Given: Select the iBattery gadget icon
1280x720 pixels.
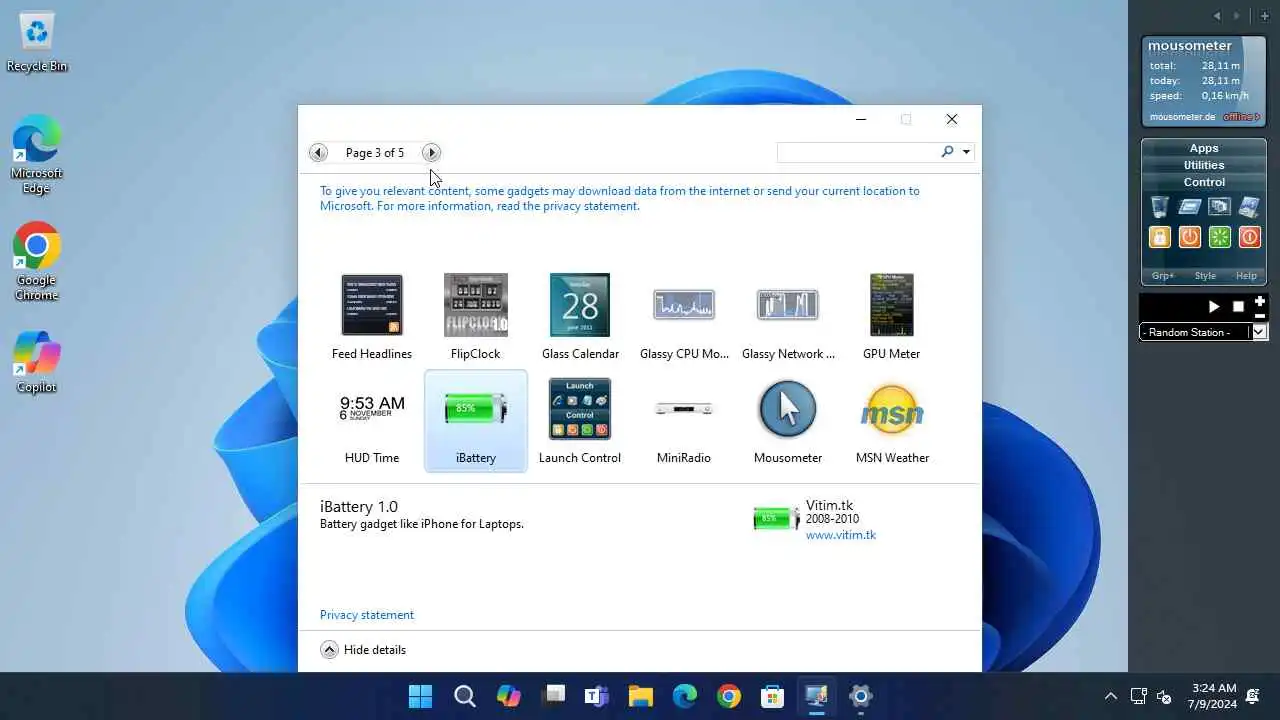Looking at the screenshot, I should (x=476, y=409).
